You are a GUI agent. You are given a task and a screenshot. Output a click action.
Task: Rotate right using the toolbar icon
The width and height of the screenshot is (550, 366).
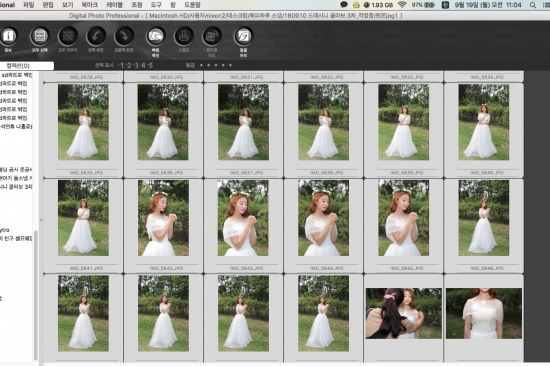click(124, 36)
